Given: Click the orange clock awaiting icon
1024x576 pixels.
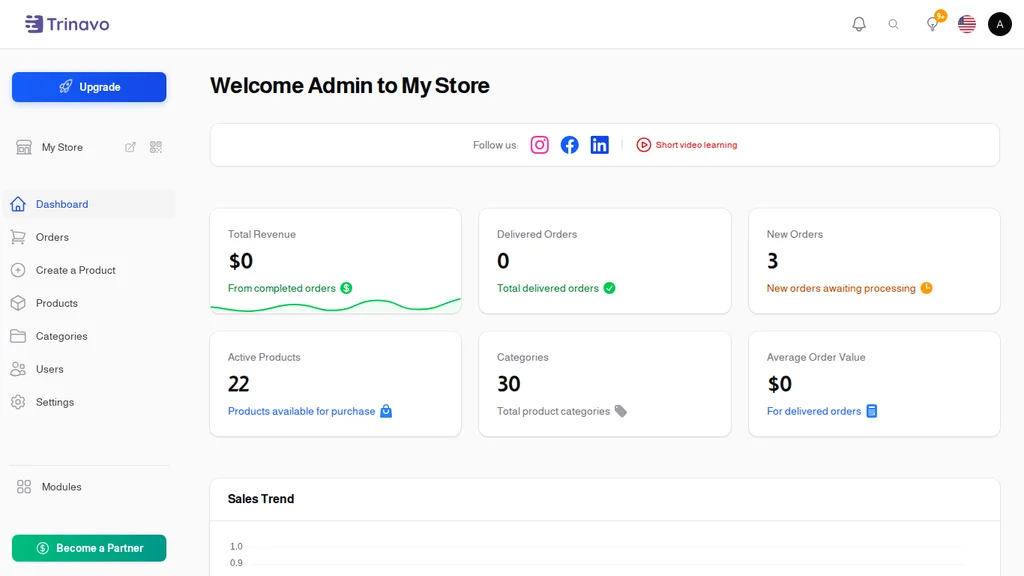Looking at the screenshot, I should pos(926,288).
